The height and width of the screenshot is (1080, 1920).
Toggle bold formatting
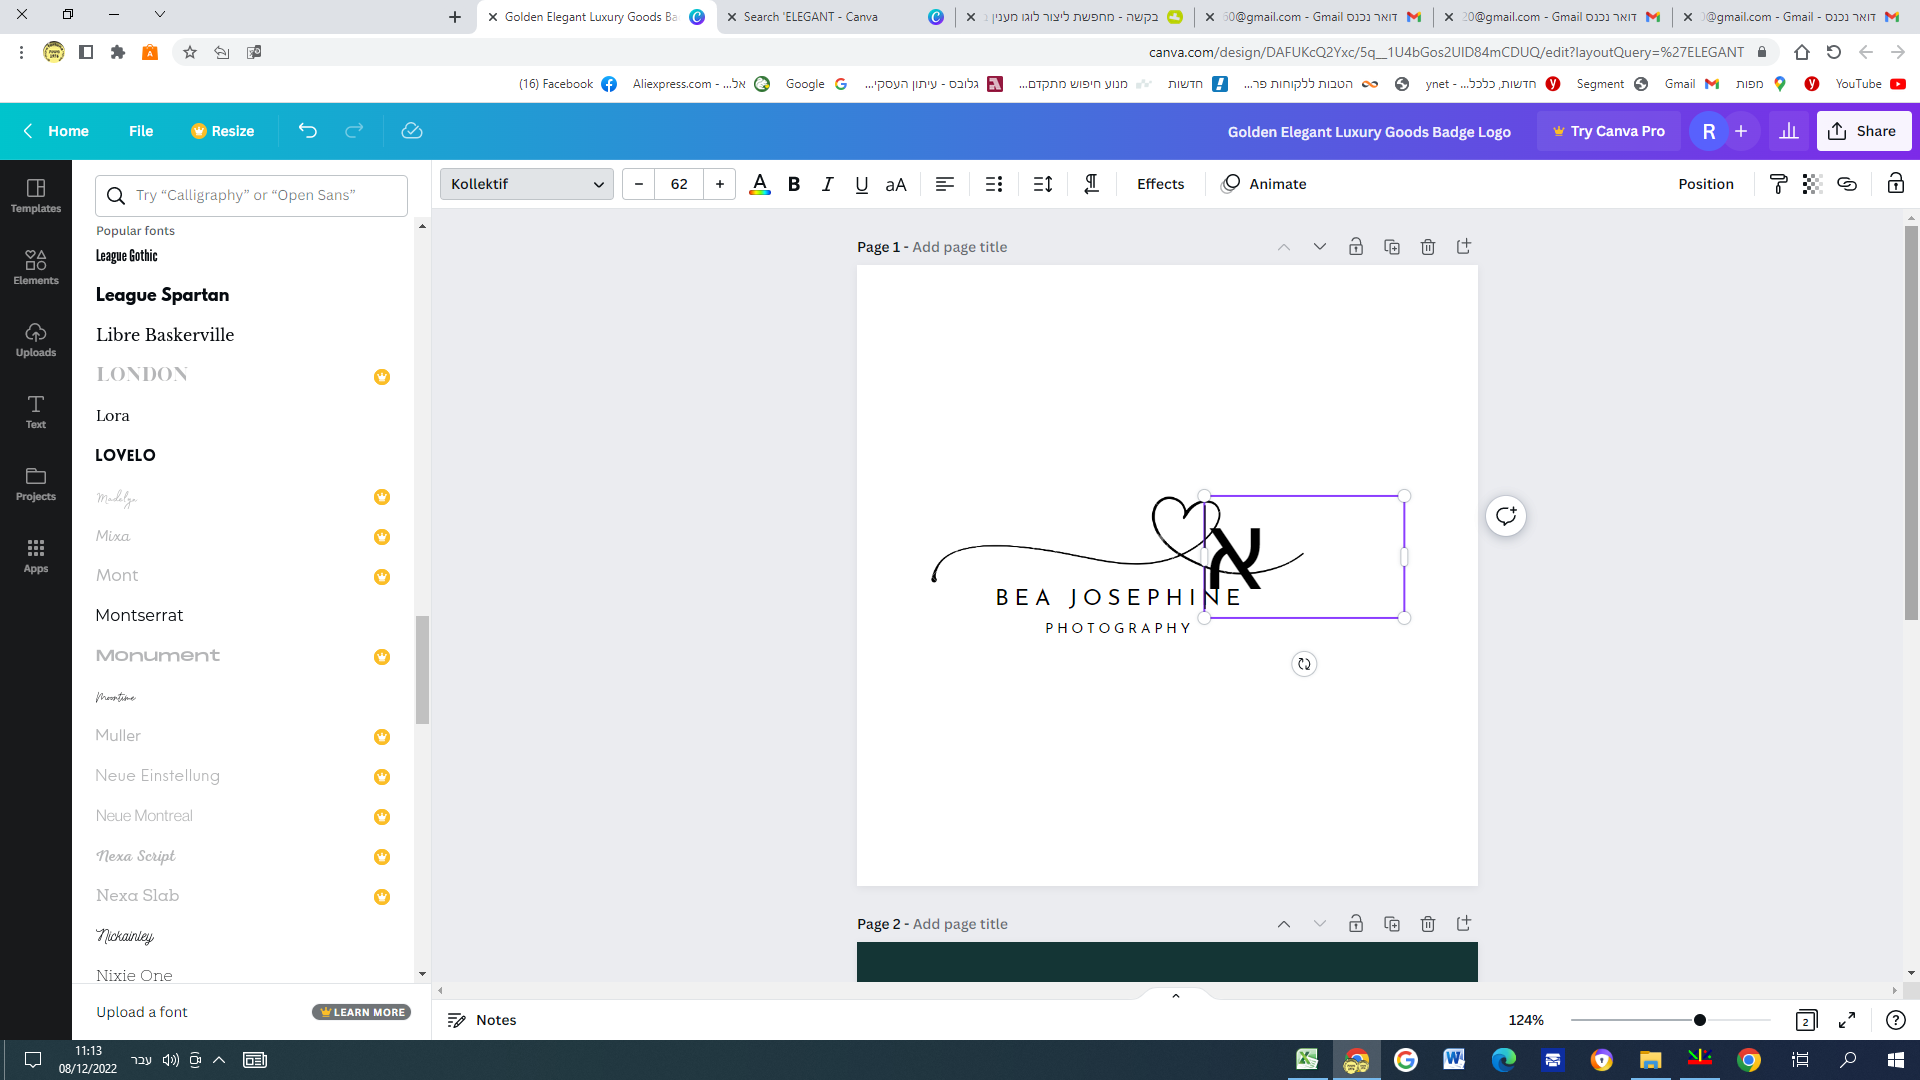coord(794,184)
